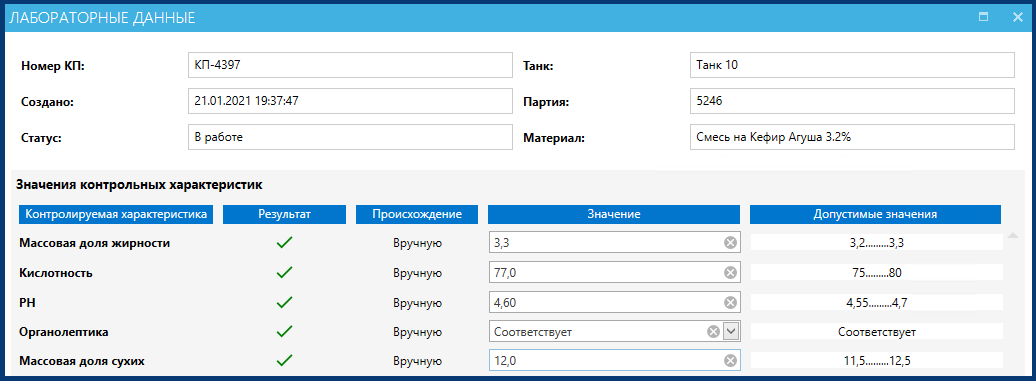Screen dimensions: 1036x381
Task: Click the Результат column header
Action: click(x=284, y=215)
